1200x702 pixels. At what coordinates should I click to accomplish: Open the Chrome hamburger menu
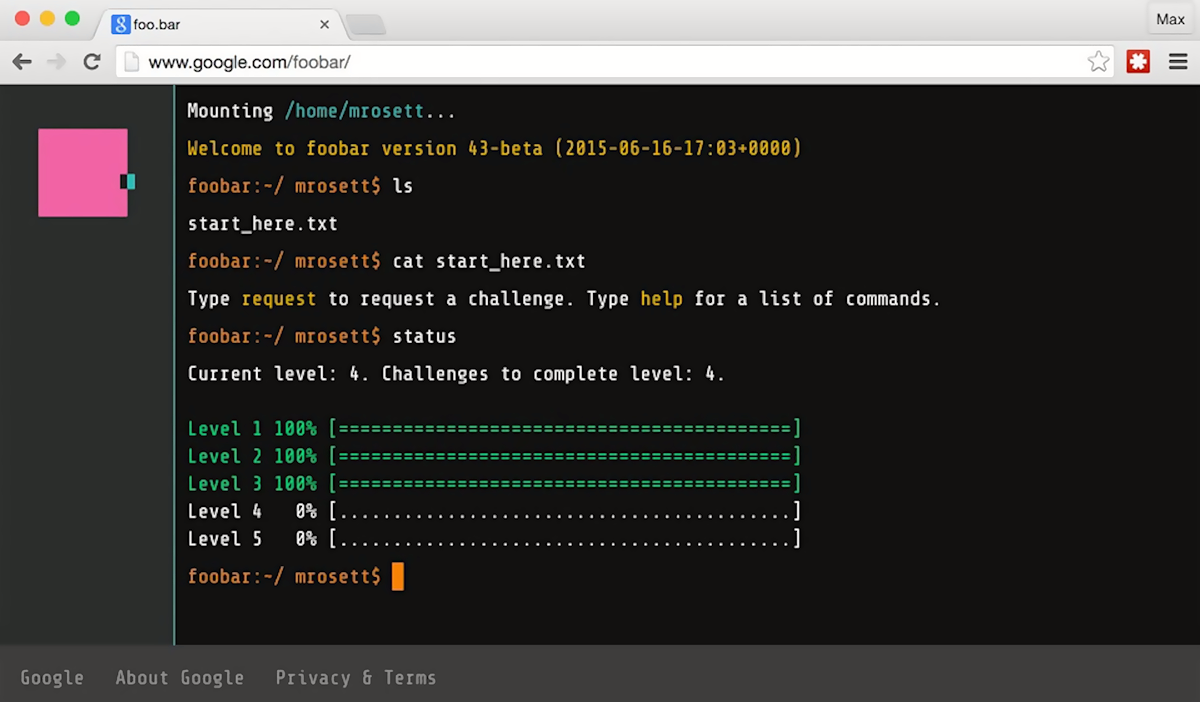[1178, 62]
